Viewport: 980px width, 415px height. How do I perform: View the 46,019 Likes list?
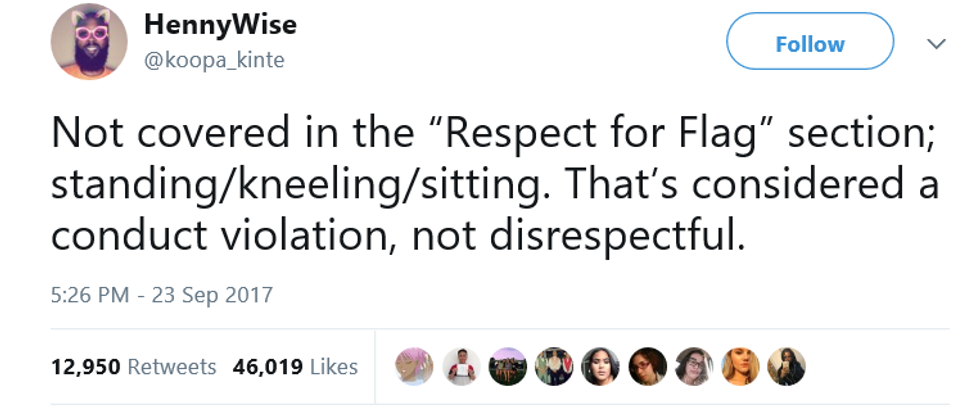pos(295,367)
